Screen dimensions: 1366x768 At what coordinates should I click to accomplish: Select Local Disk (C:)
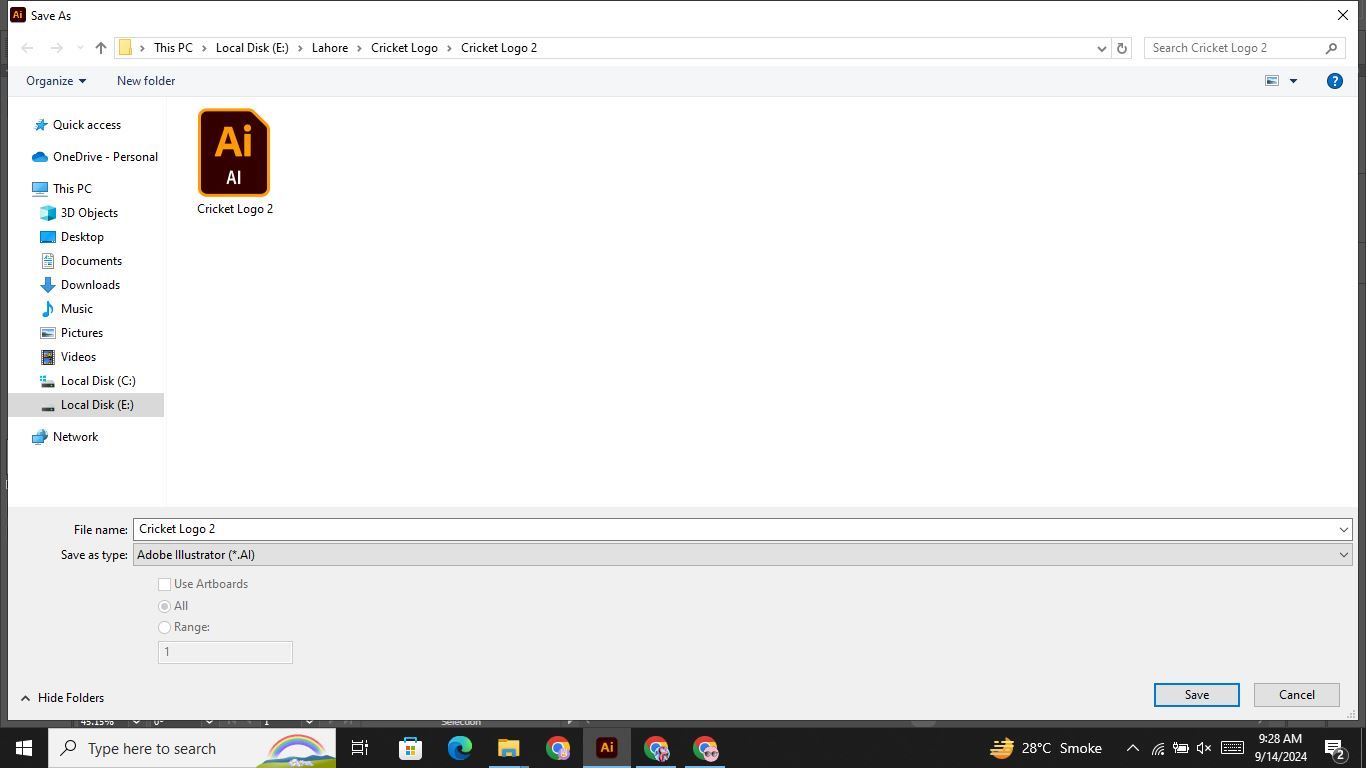point(98,381)
